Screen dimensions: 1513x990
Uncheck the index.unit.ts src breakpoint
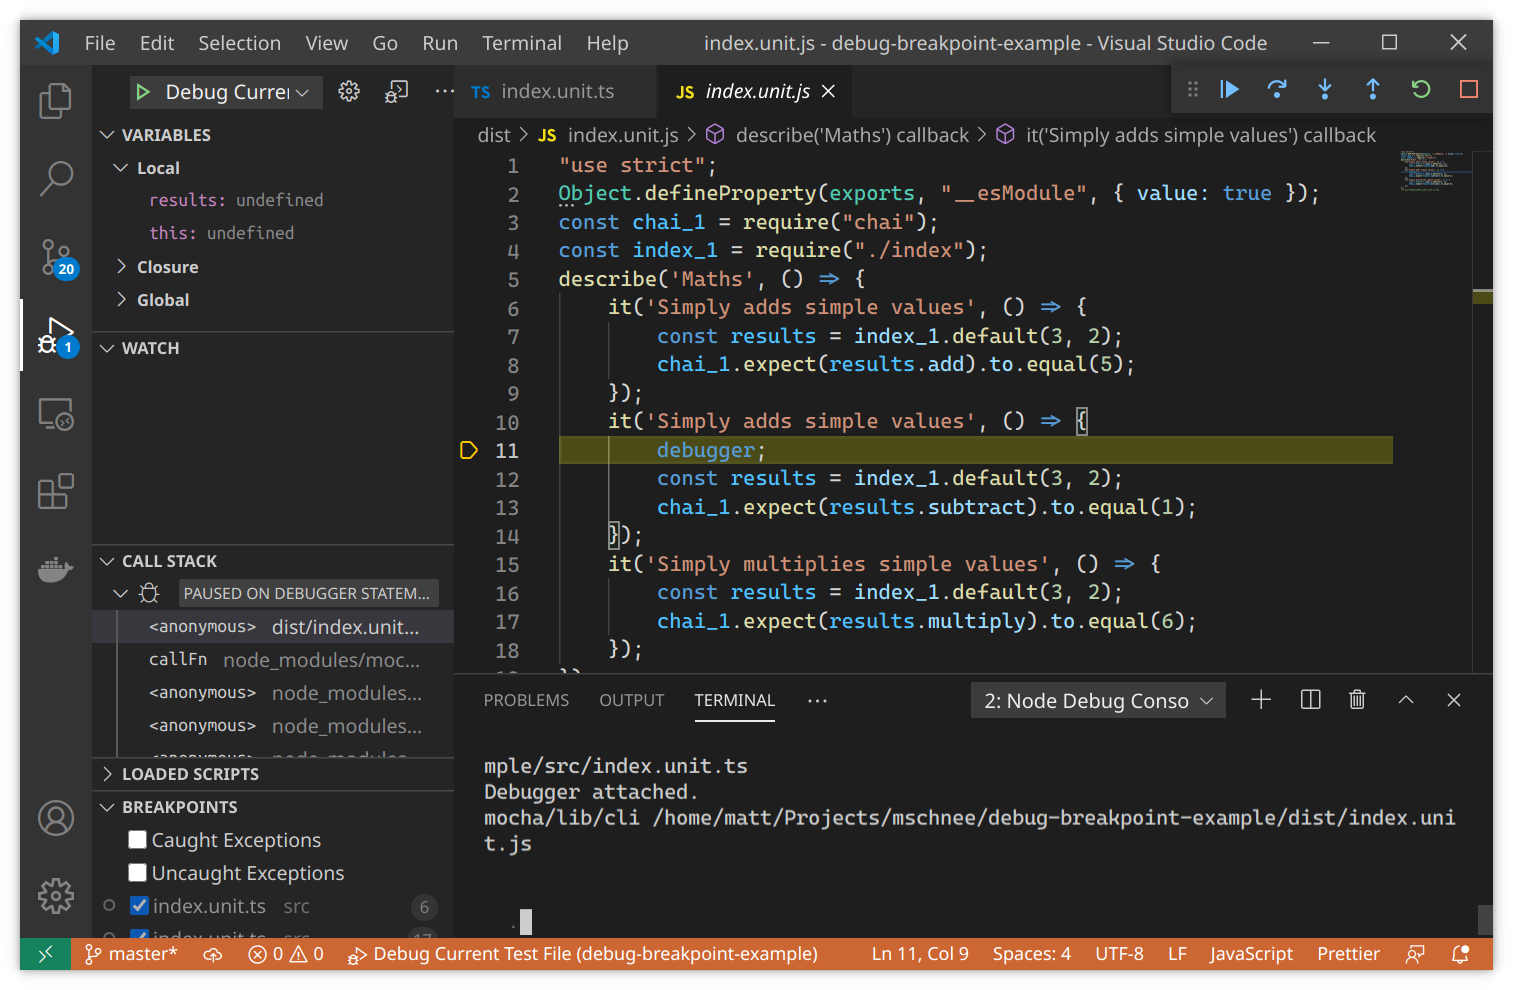point(140,905)
